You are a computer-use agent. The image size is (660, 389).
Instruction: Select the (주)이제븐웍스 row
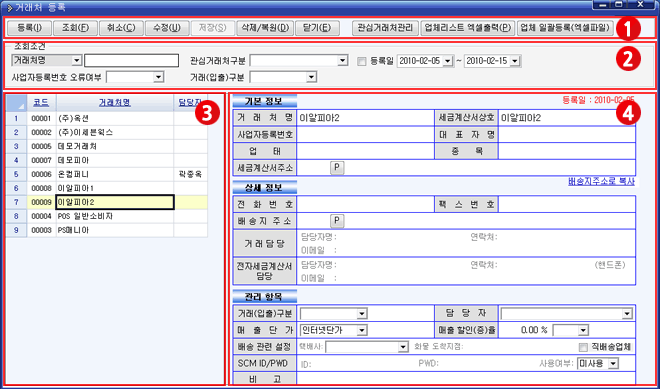tap(107, 132)
